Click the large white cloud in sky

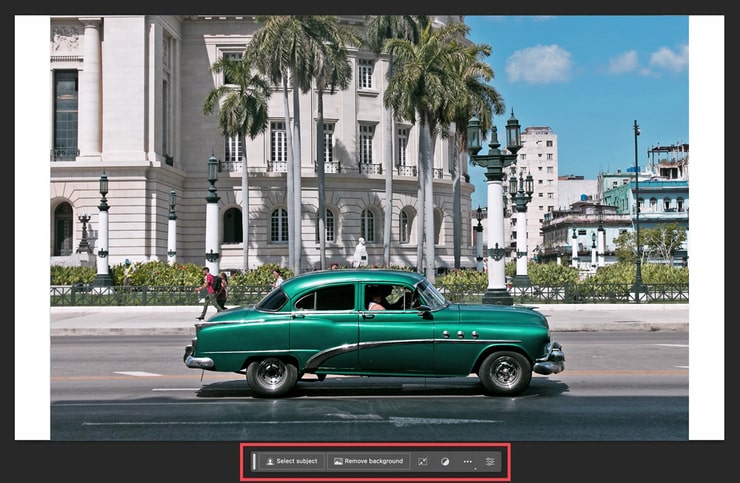click(538, 64)
